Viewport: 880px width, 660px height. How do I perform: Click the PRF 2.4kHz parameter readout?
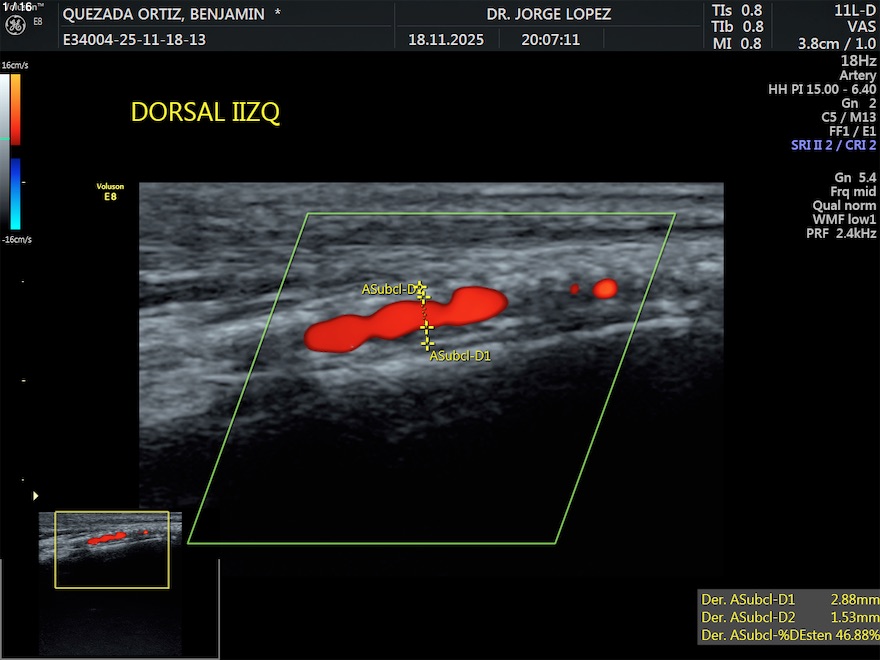[841, 233]
